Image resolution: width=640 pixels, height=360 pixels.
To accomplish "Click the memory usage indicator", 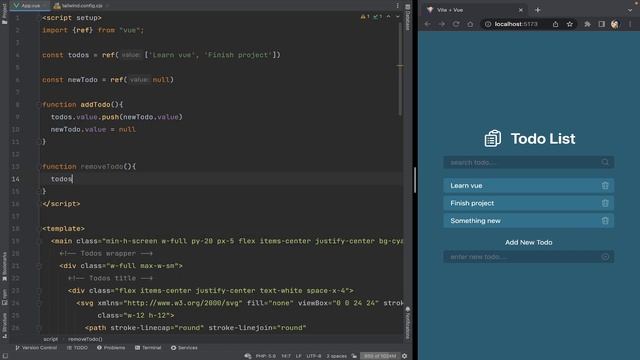I will click(x=380, y=356).
